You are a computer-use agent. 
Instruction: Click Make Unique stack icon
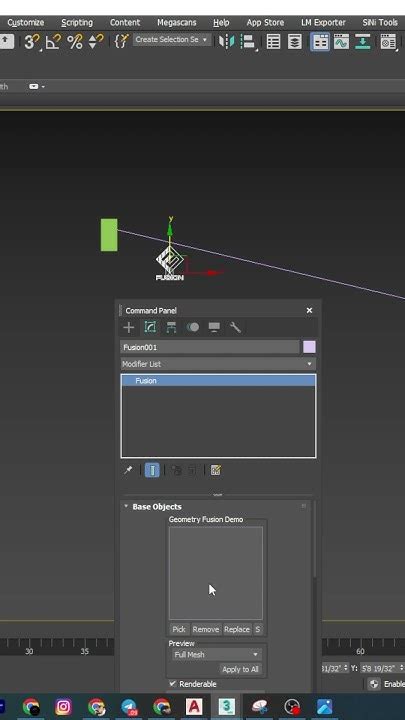176,470
